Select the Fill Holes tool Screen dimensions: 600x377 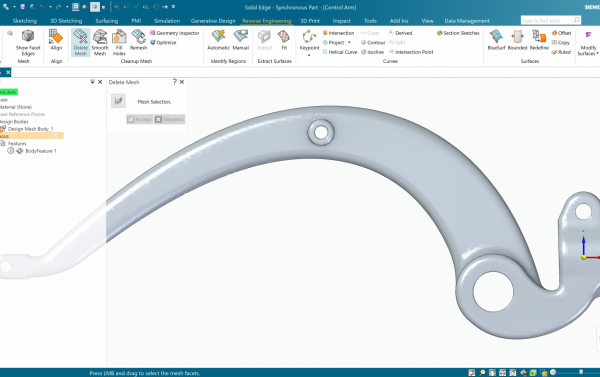coord(119,42)
